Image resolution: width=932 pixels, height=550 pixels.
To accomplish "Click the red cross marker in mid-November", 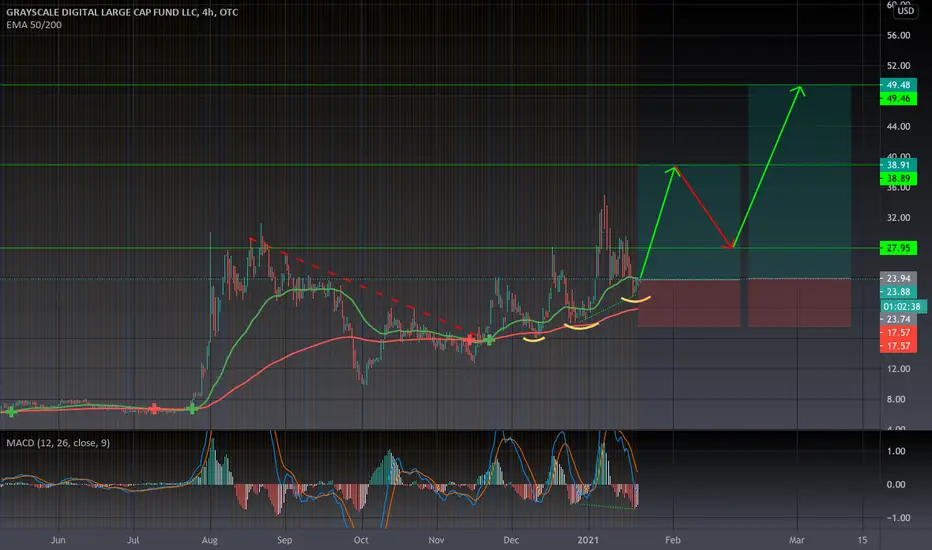I will coord(470,340).
